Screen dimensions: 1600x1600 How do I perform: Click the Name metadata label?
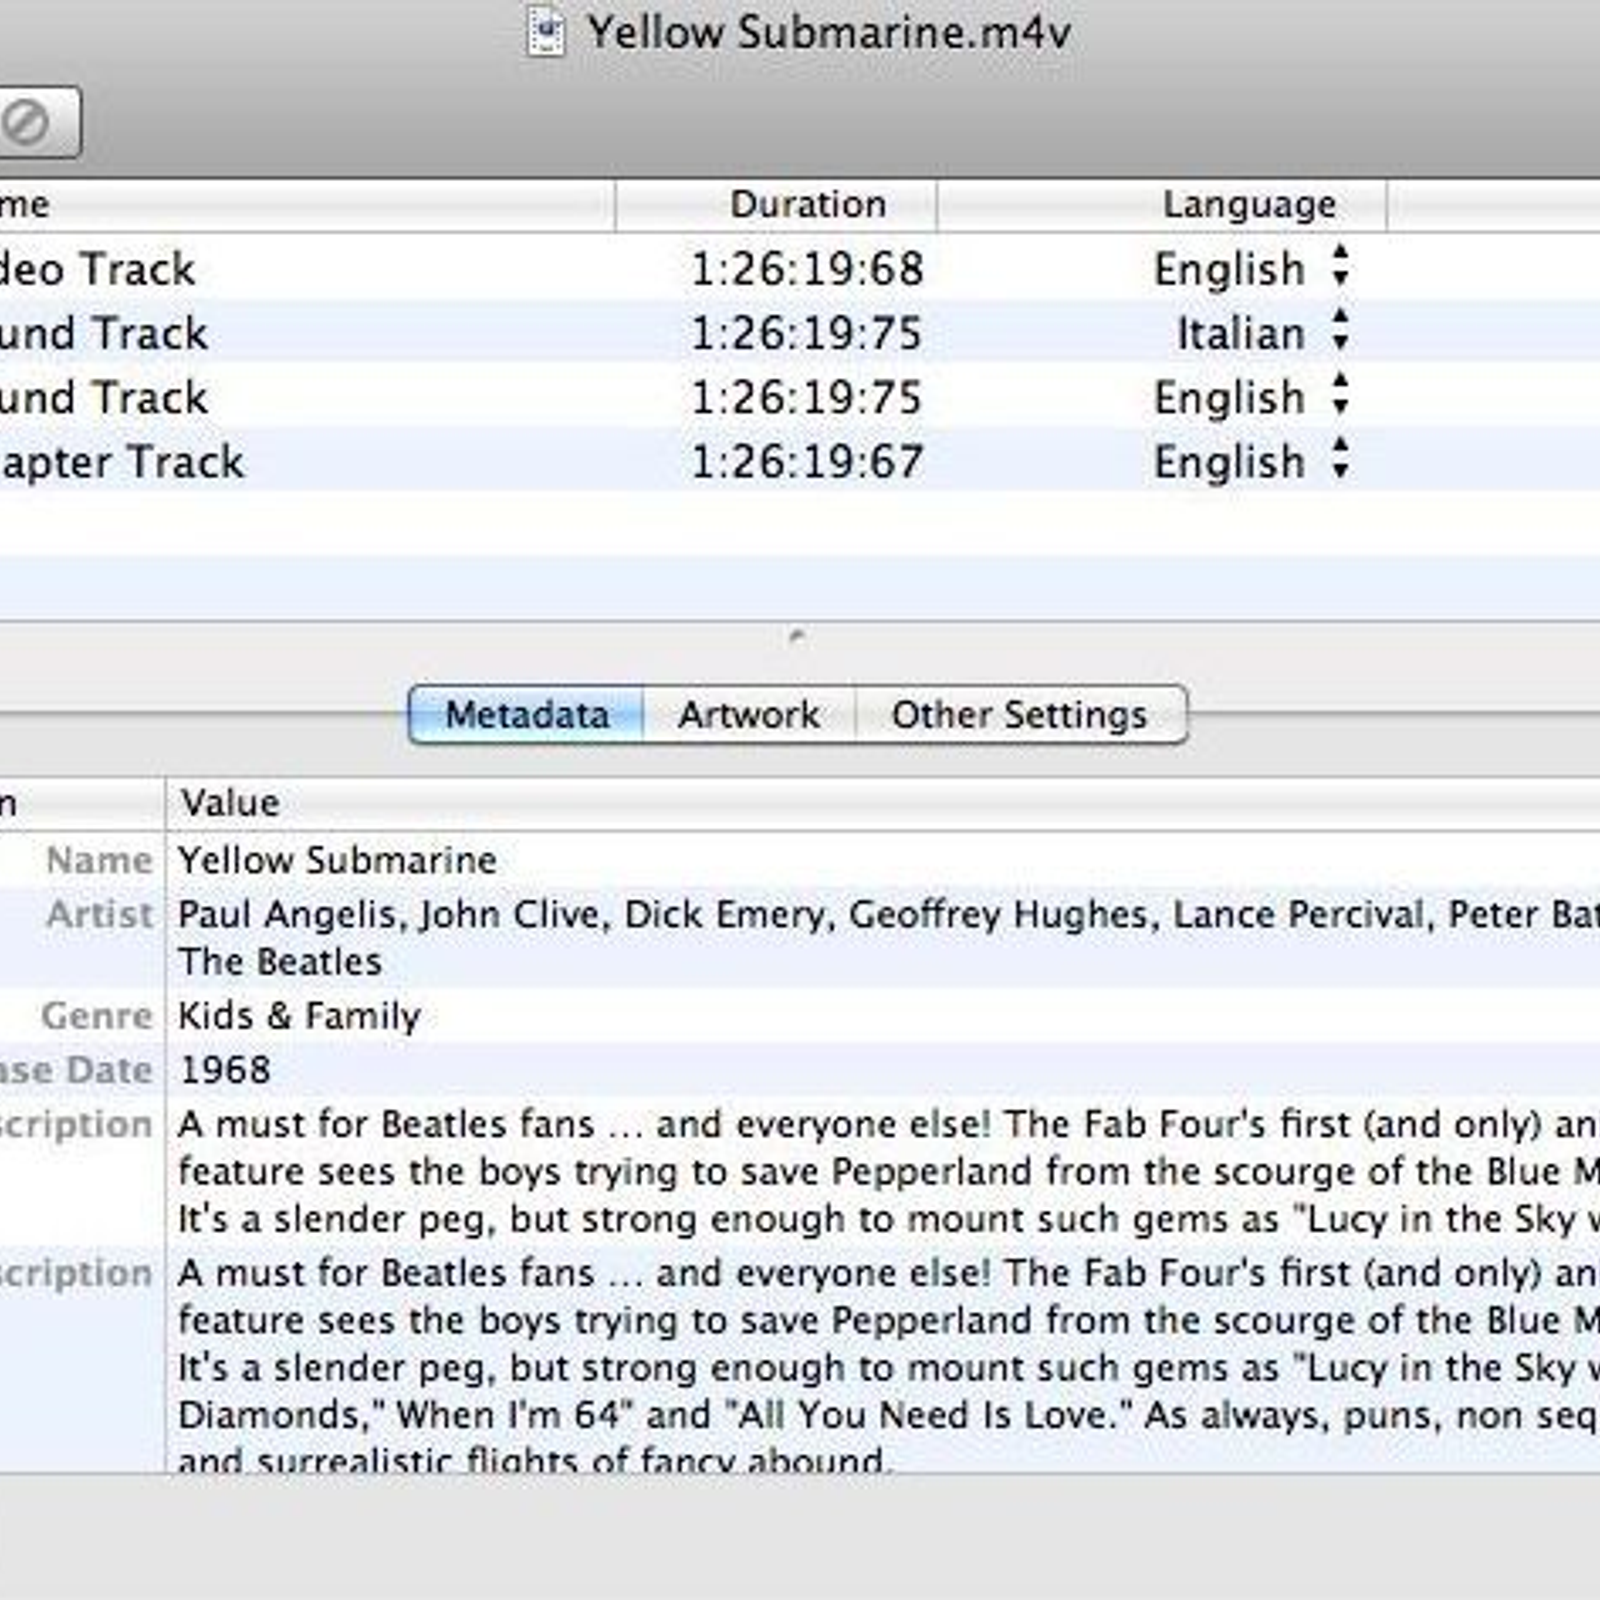99,860
